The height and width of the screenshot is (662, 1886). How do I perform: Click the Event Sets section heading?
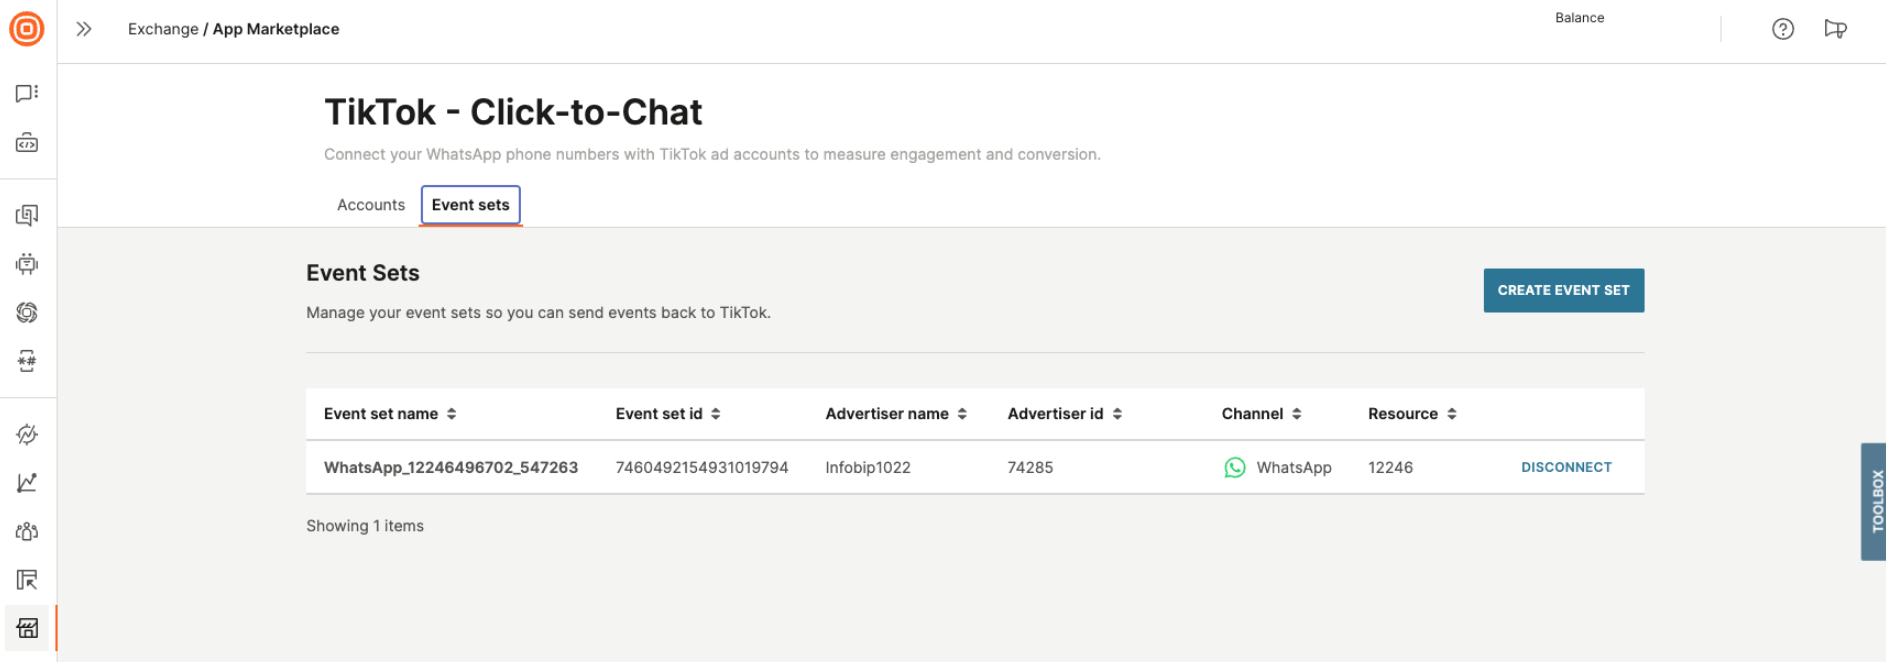coord(363,273)
